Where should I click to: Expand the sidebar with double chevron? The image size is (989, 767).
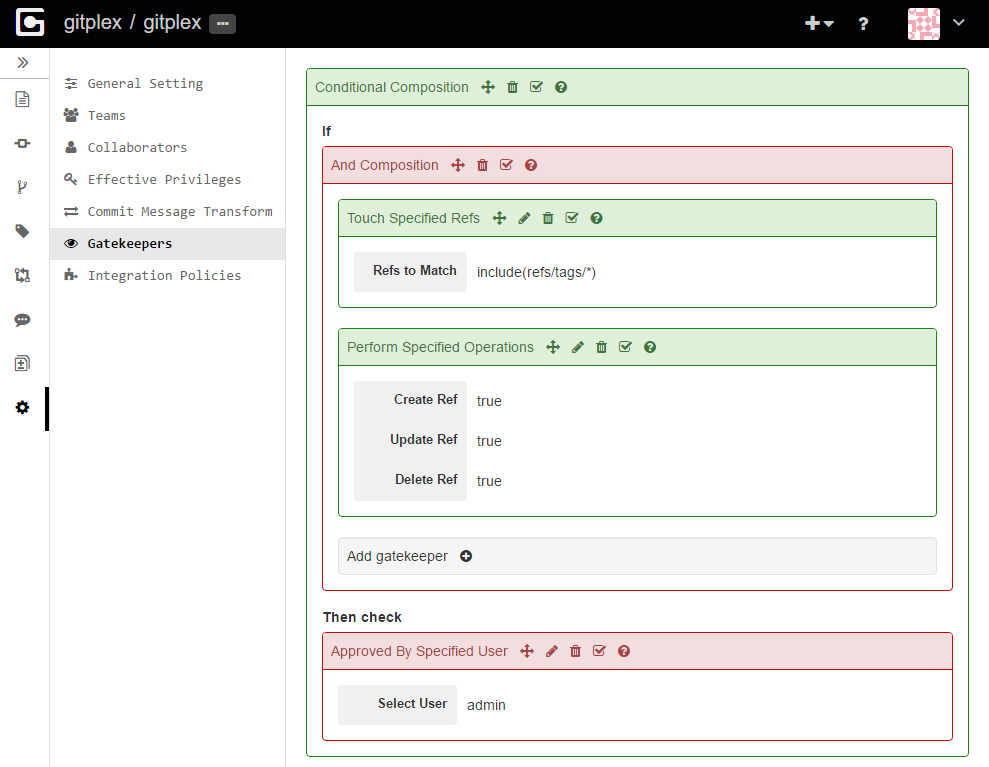[23, 62]
